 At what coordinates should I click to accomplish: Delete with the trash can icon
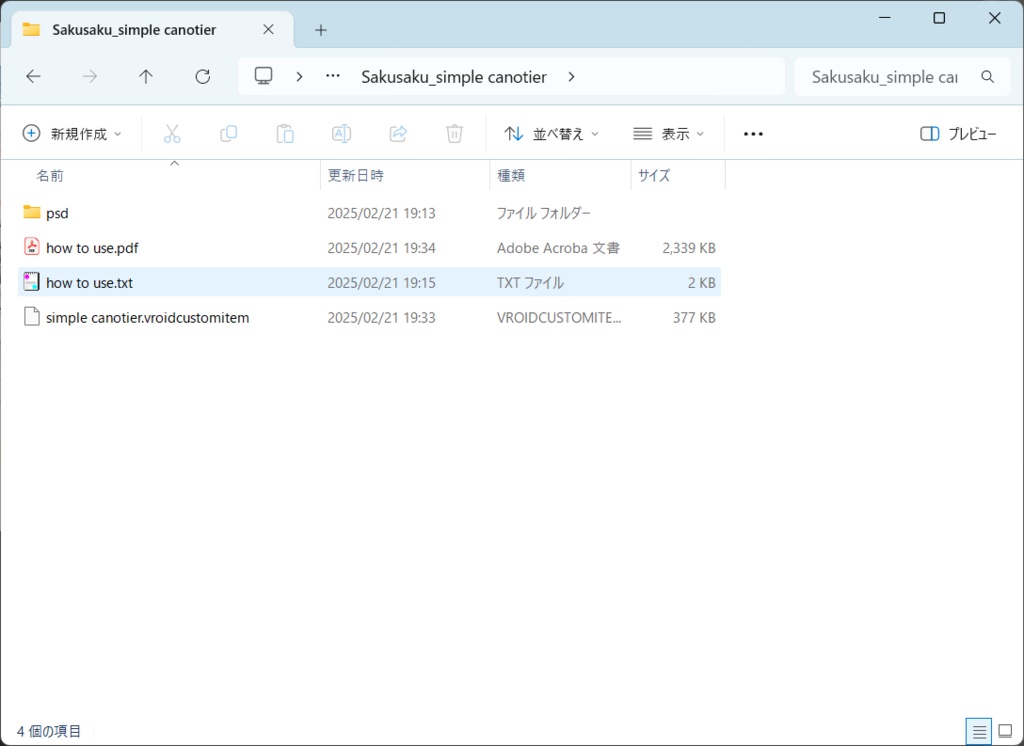455,134
